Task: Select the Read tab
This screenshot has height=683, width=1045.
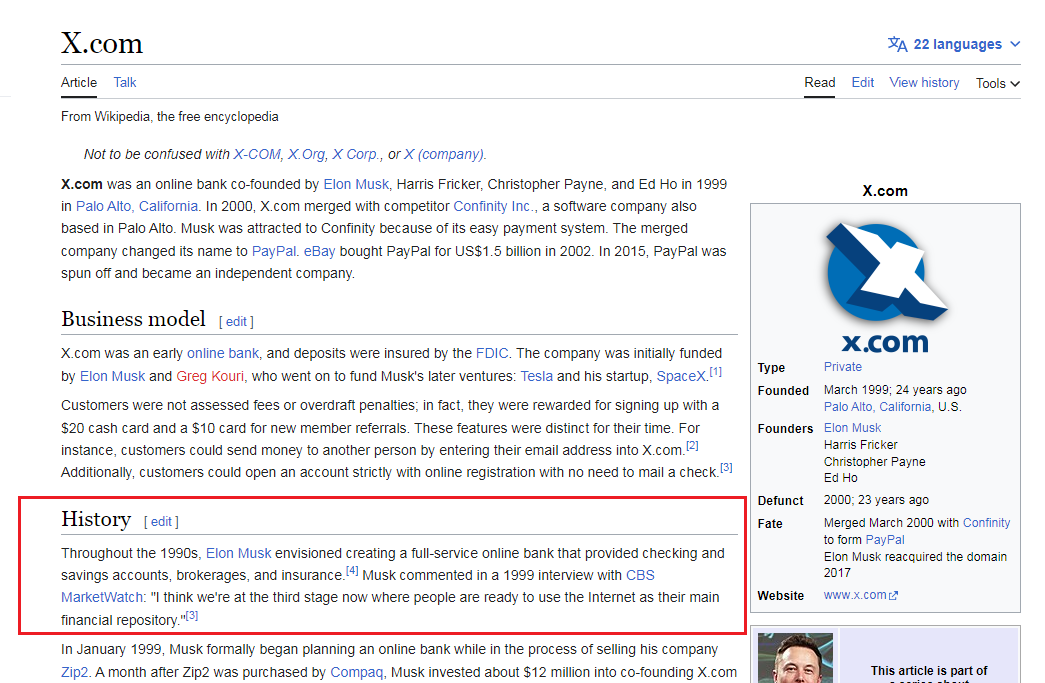Action: click(819, 83)
